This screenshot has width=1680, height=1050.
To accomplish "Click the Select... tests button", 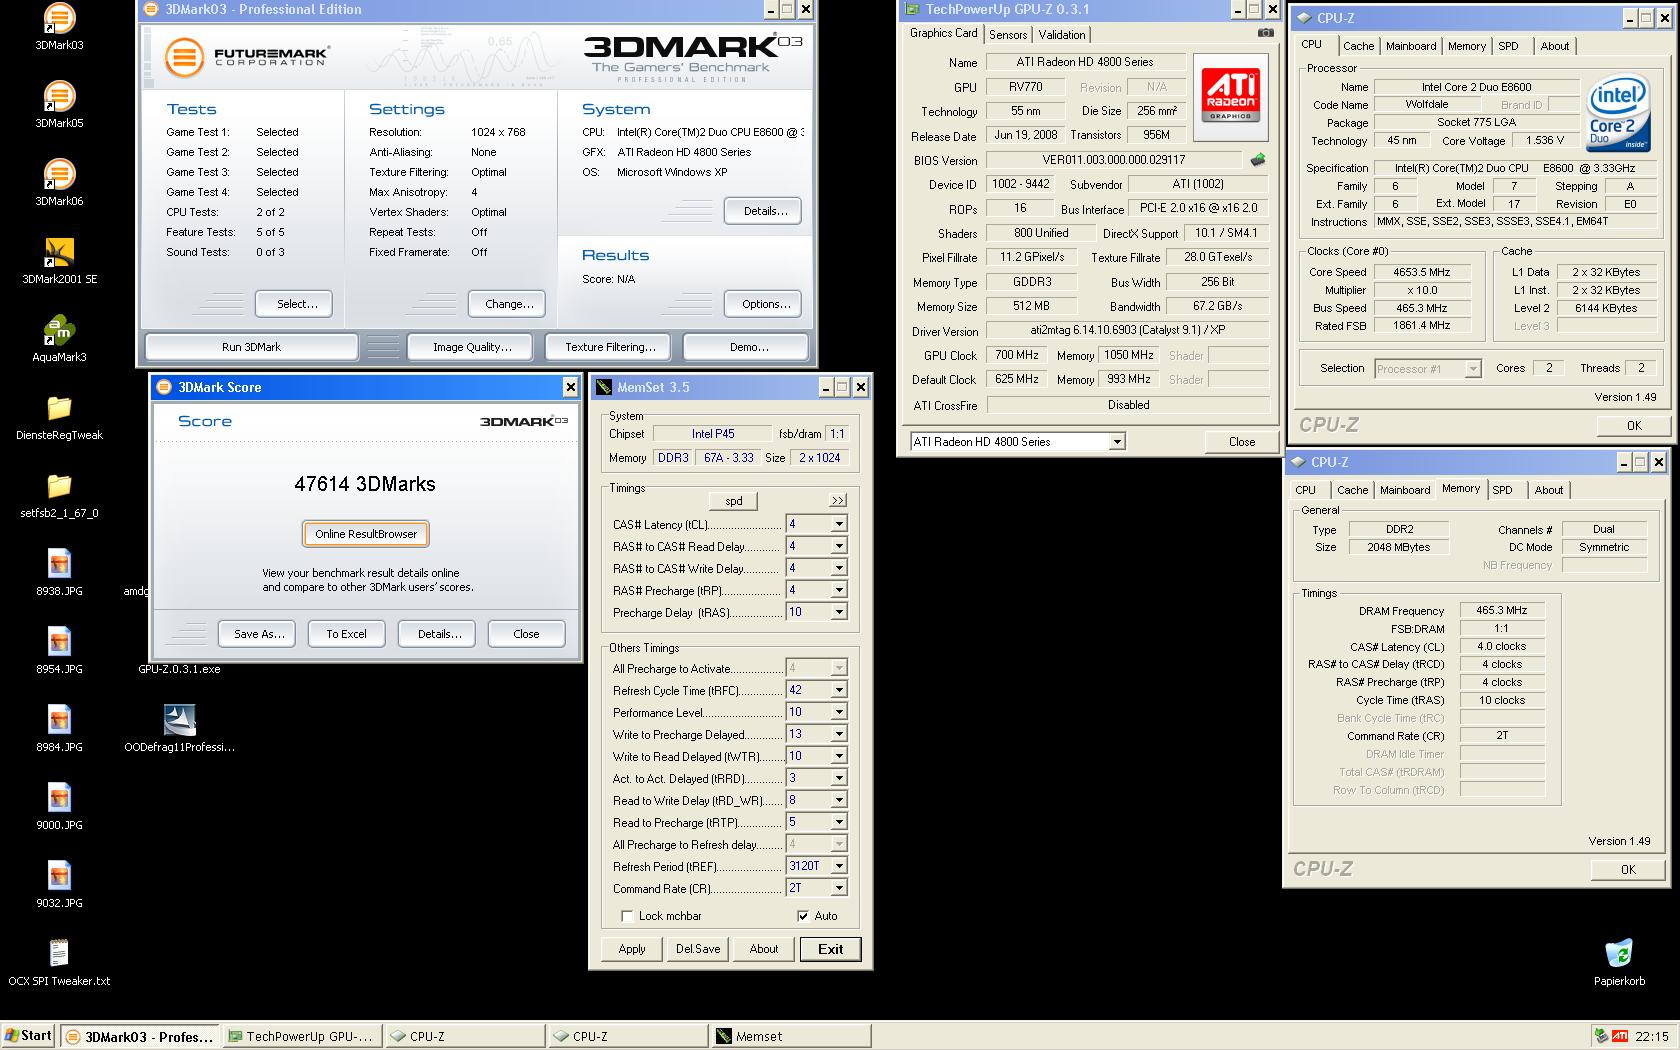I will click(293, 304).
